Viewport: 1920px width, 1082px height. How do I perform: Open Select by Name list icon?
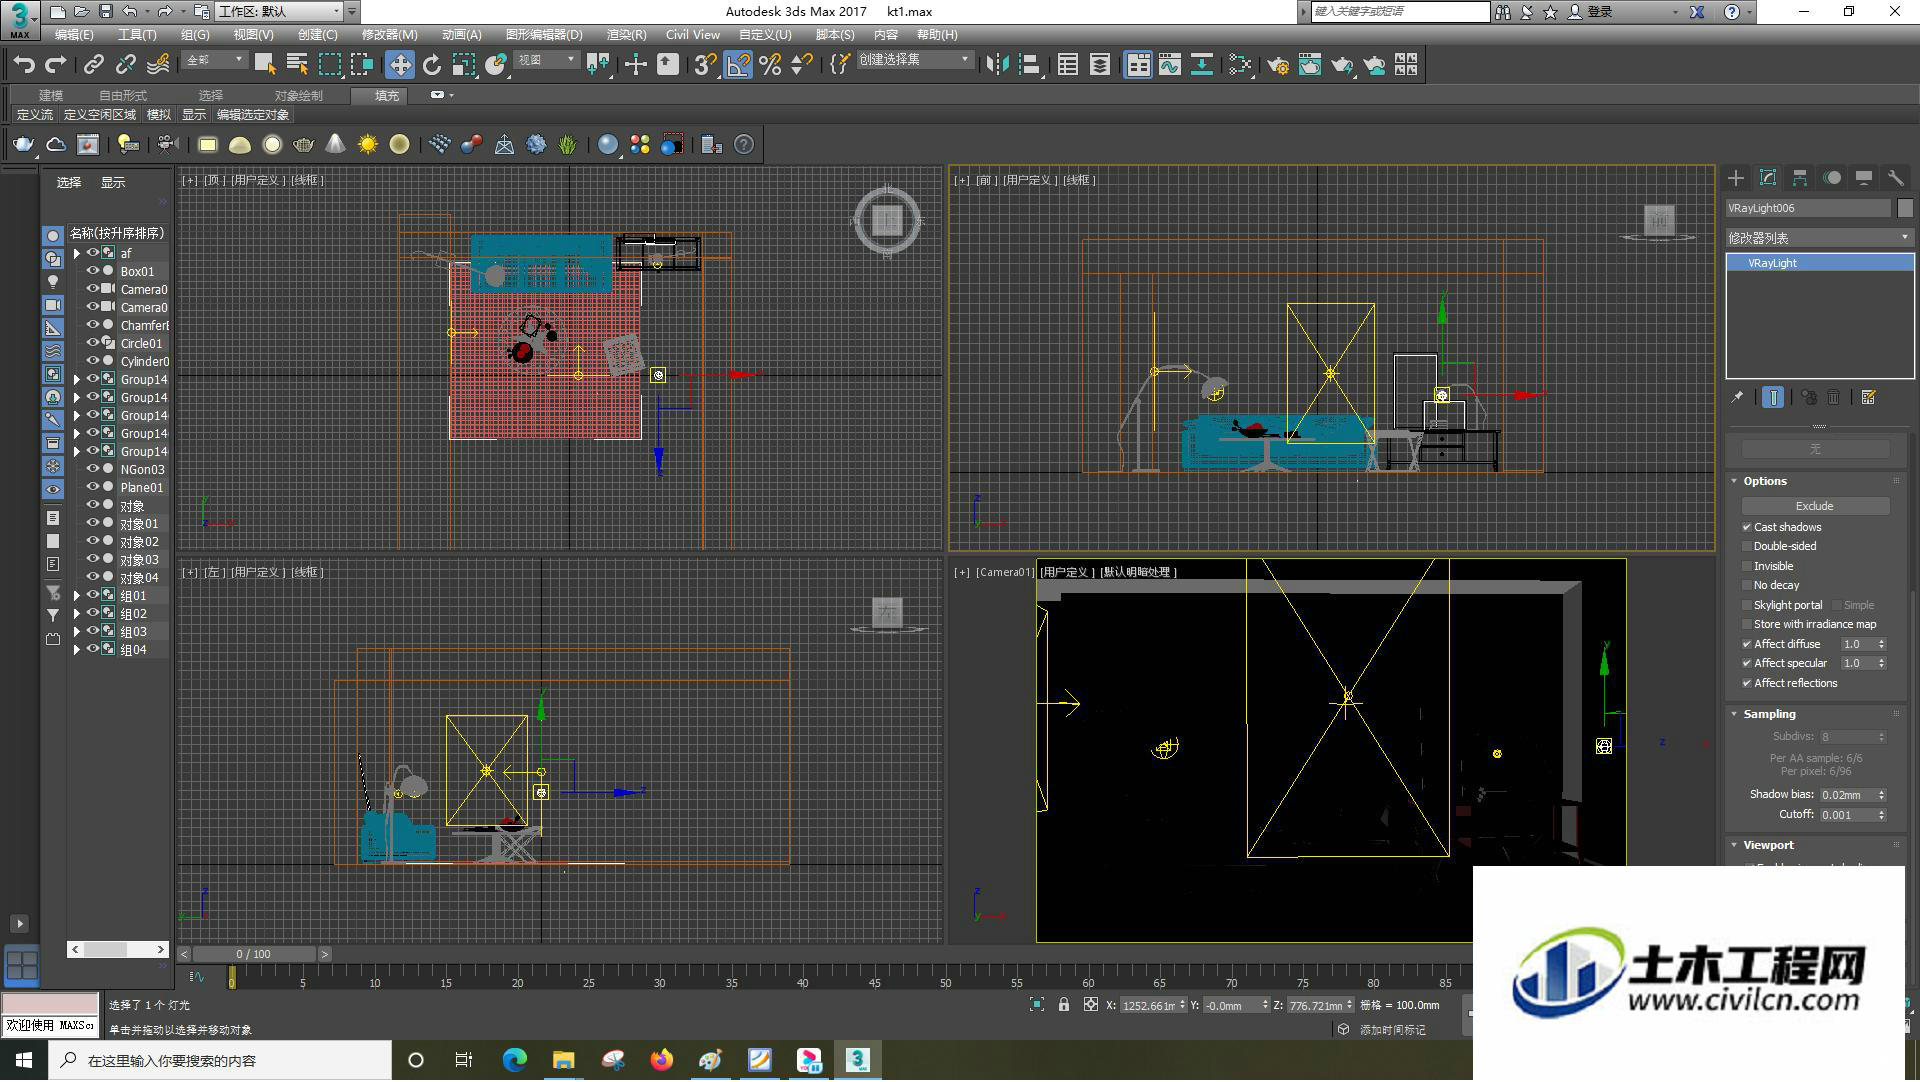pos(297,65)
